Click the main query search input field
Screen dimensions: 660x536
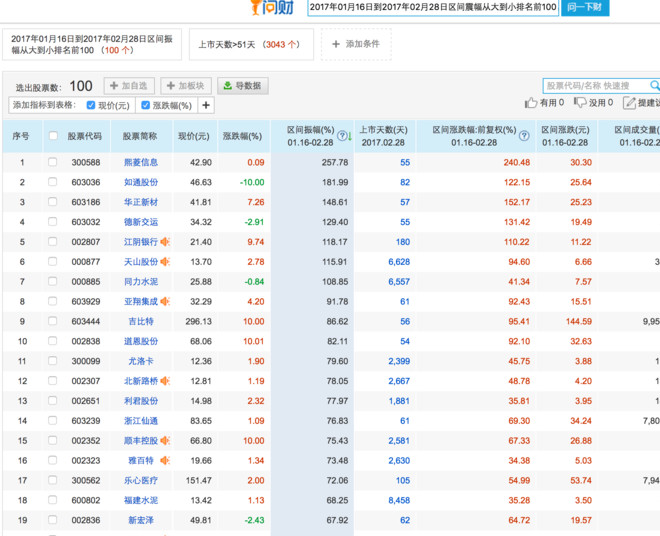click(x=433, y=7)
